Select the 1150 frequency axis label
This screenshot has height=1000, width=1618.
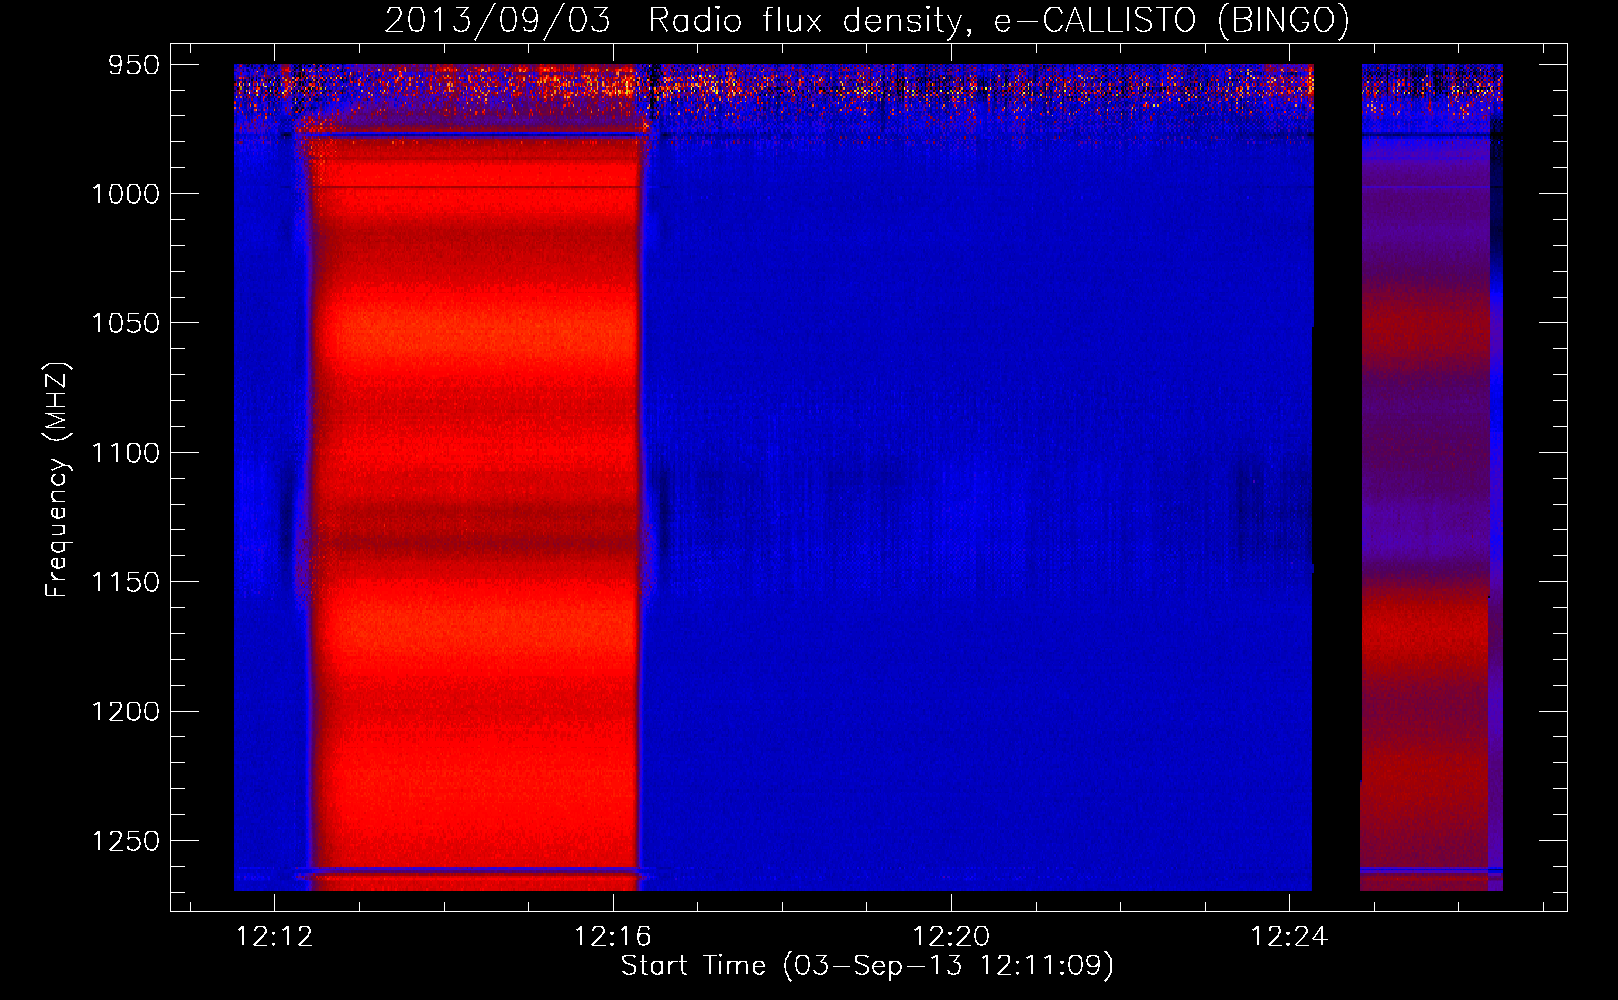[x=126, y=582]
